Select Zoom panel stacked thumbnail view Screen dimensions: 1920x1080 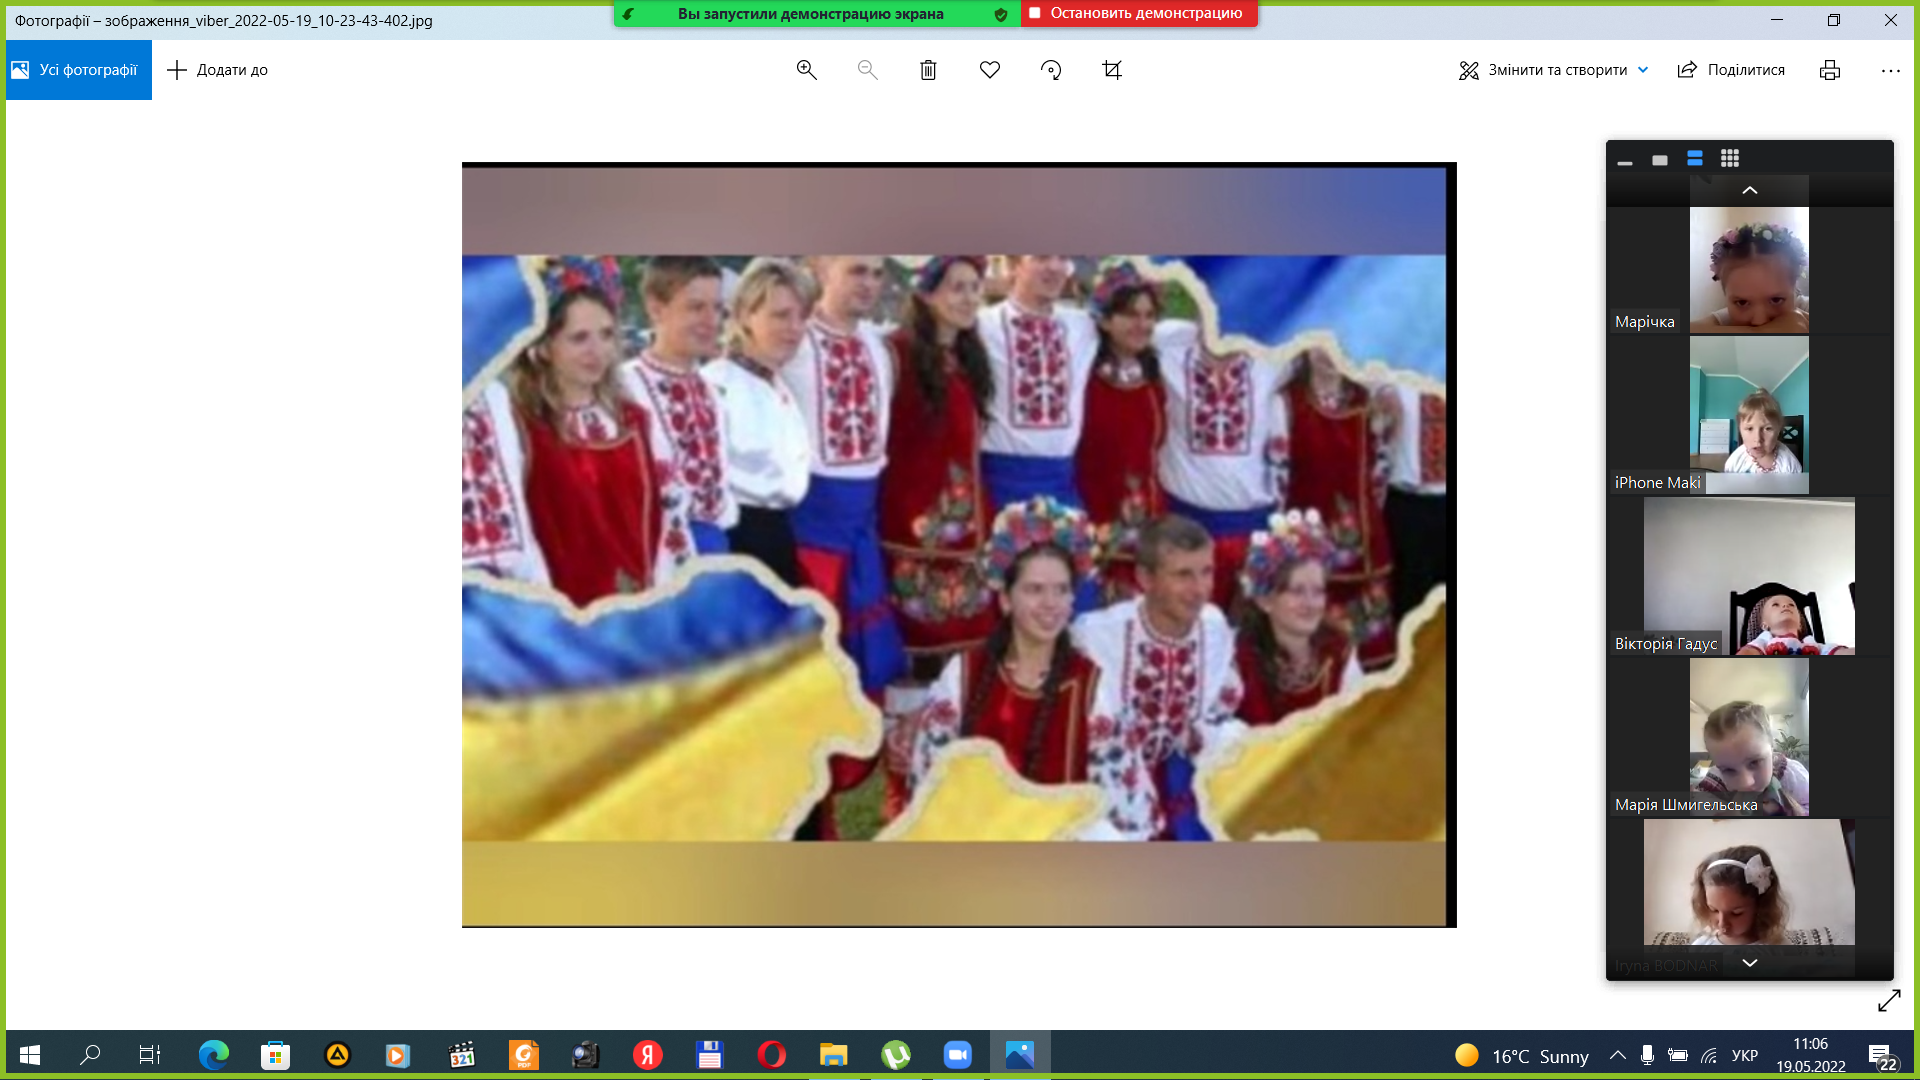pyautogui.click(x=1695, y=159)
